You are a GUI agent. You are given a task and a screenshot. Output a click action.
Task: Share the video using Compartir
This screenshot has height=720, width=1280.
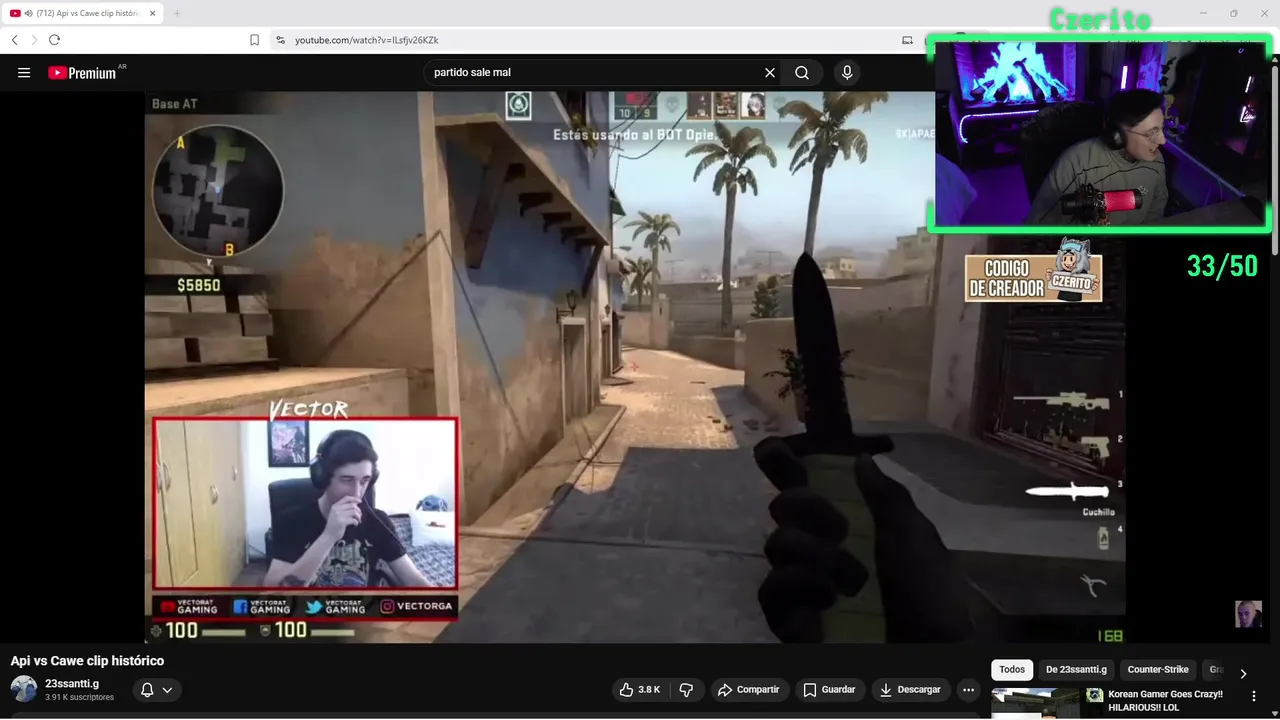point(748,690)
